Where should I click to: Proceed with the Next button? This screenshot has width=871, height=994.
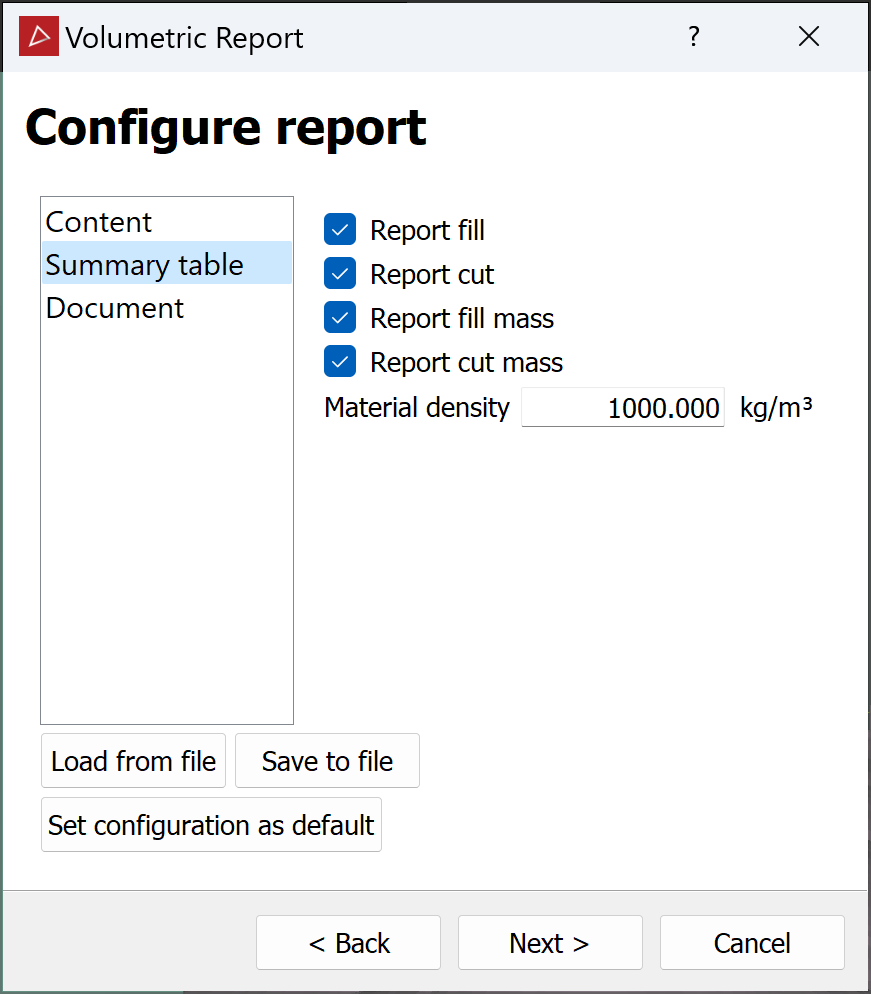(x=549, y=943)
